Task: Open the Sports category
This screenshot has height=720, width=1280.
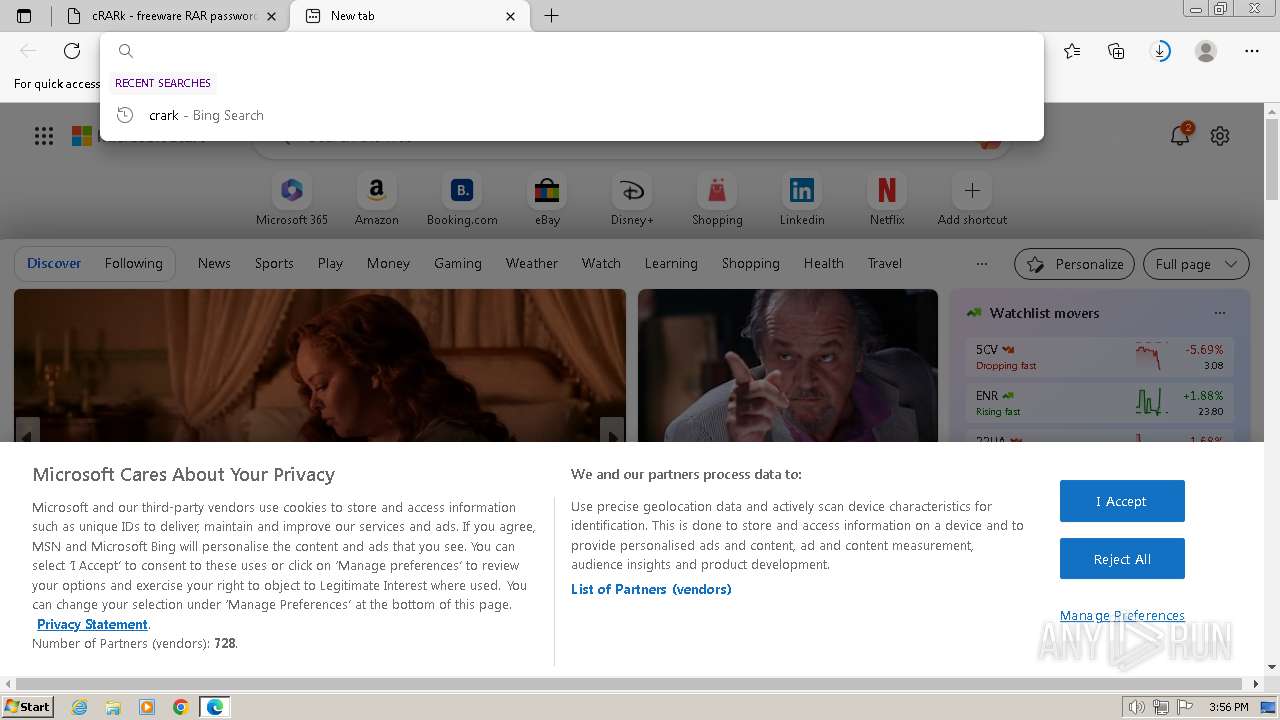Action: [274, 263]
